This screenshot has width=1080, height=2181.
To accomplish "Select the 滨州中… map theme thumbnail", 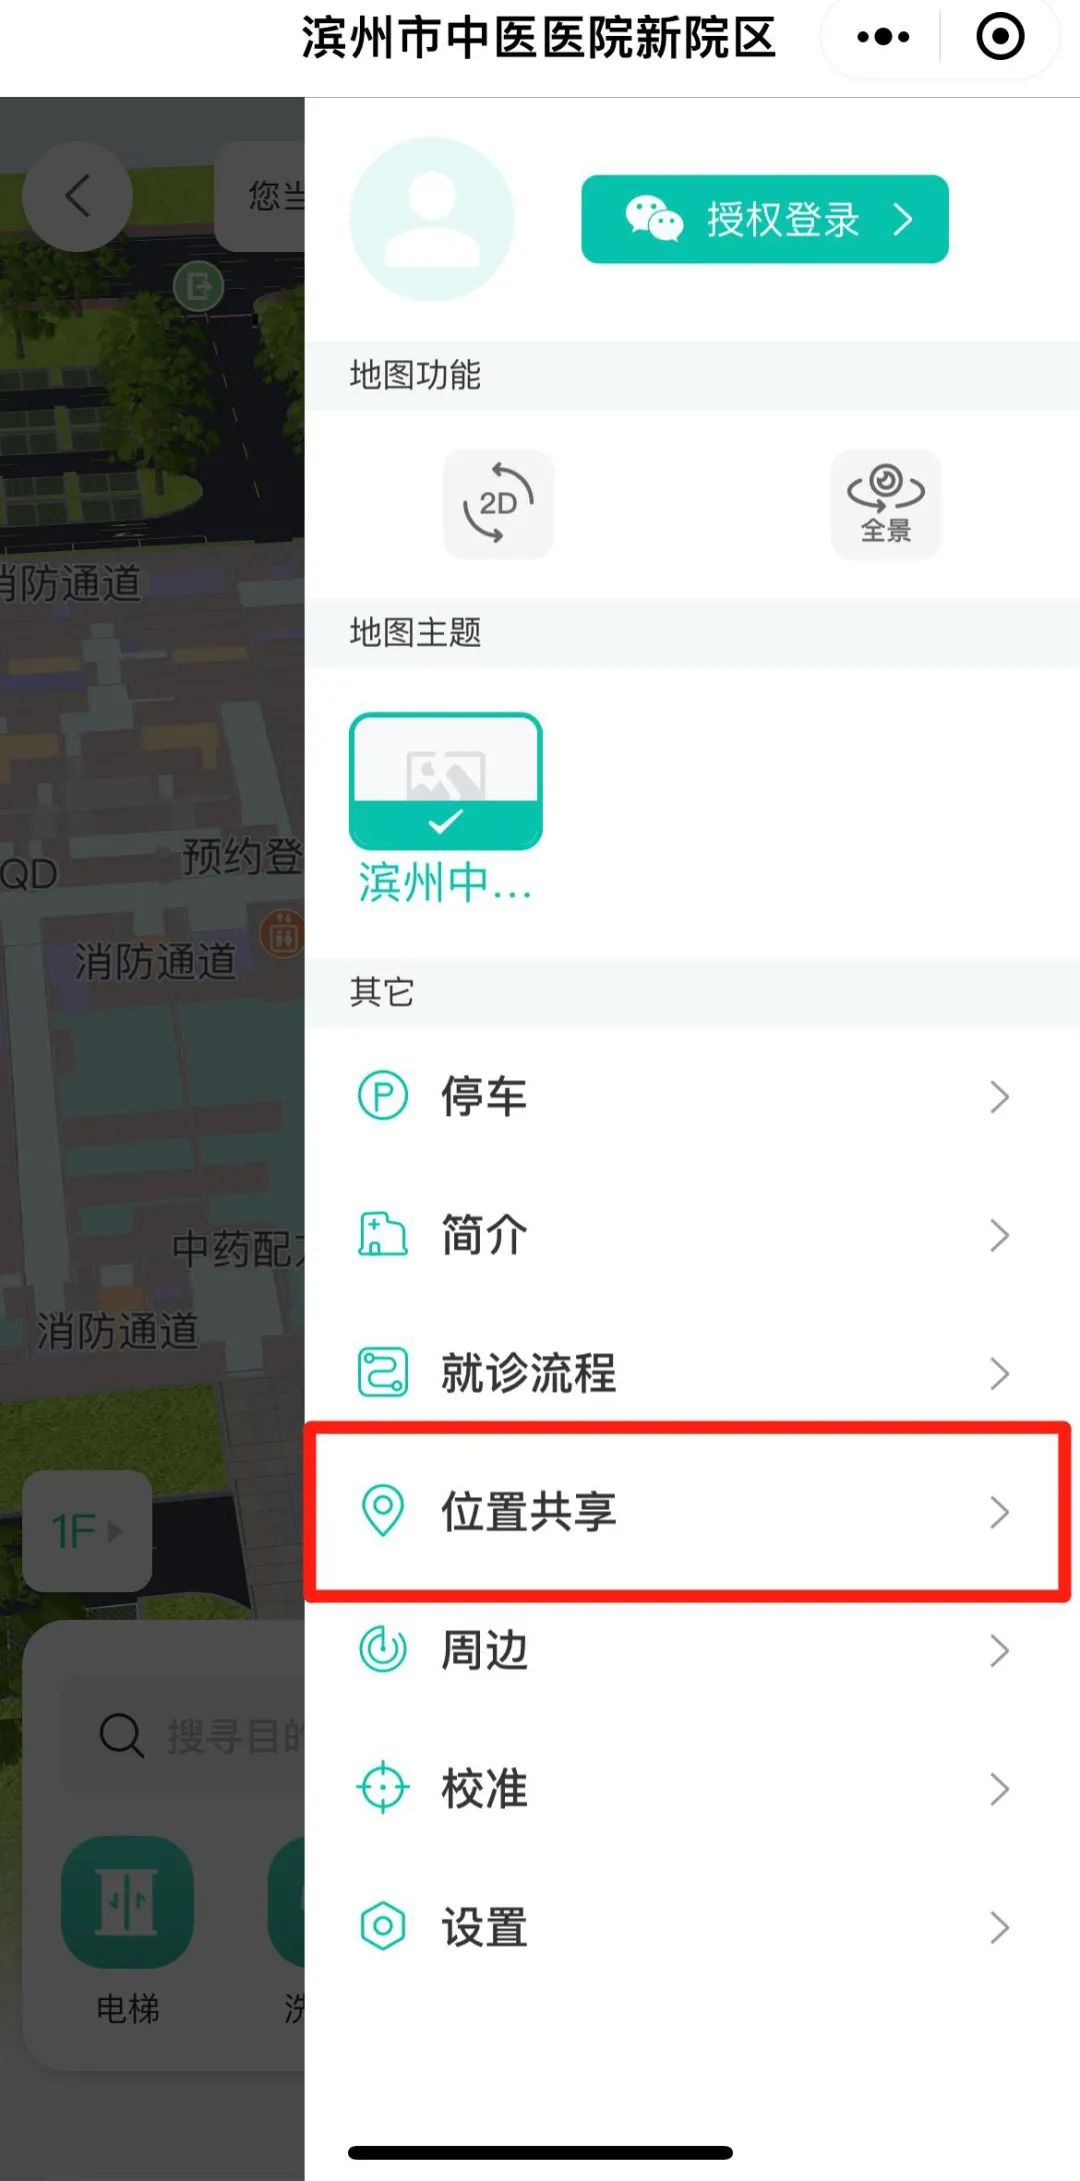I will (446, 781).
